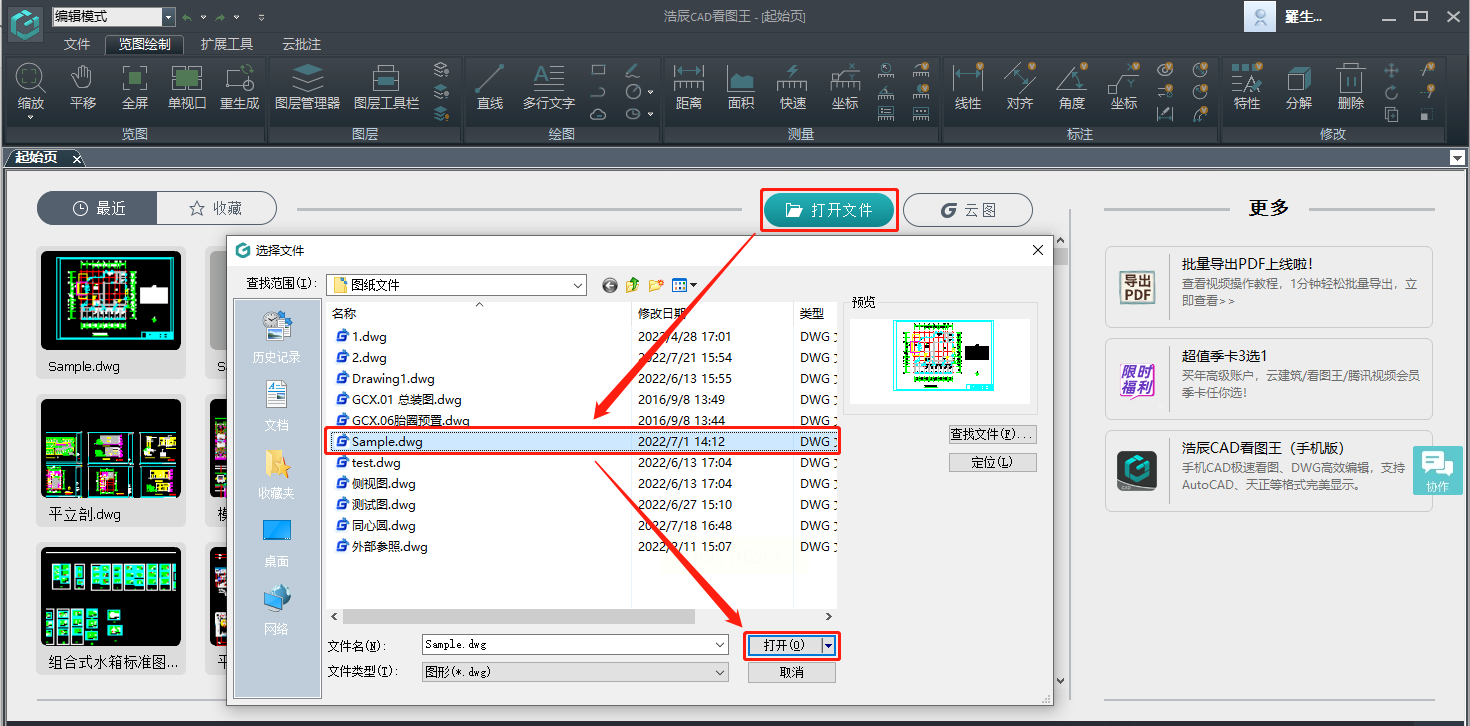Switch to 全屏 fullscreen view
1470x726 pixels.
[x=135, y=86]
